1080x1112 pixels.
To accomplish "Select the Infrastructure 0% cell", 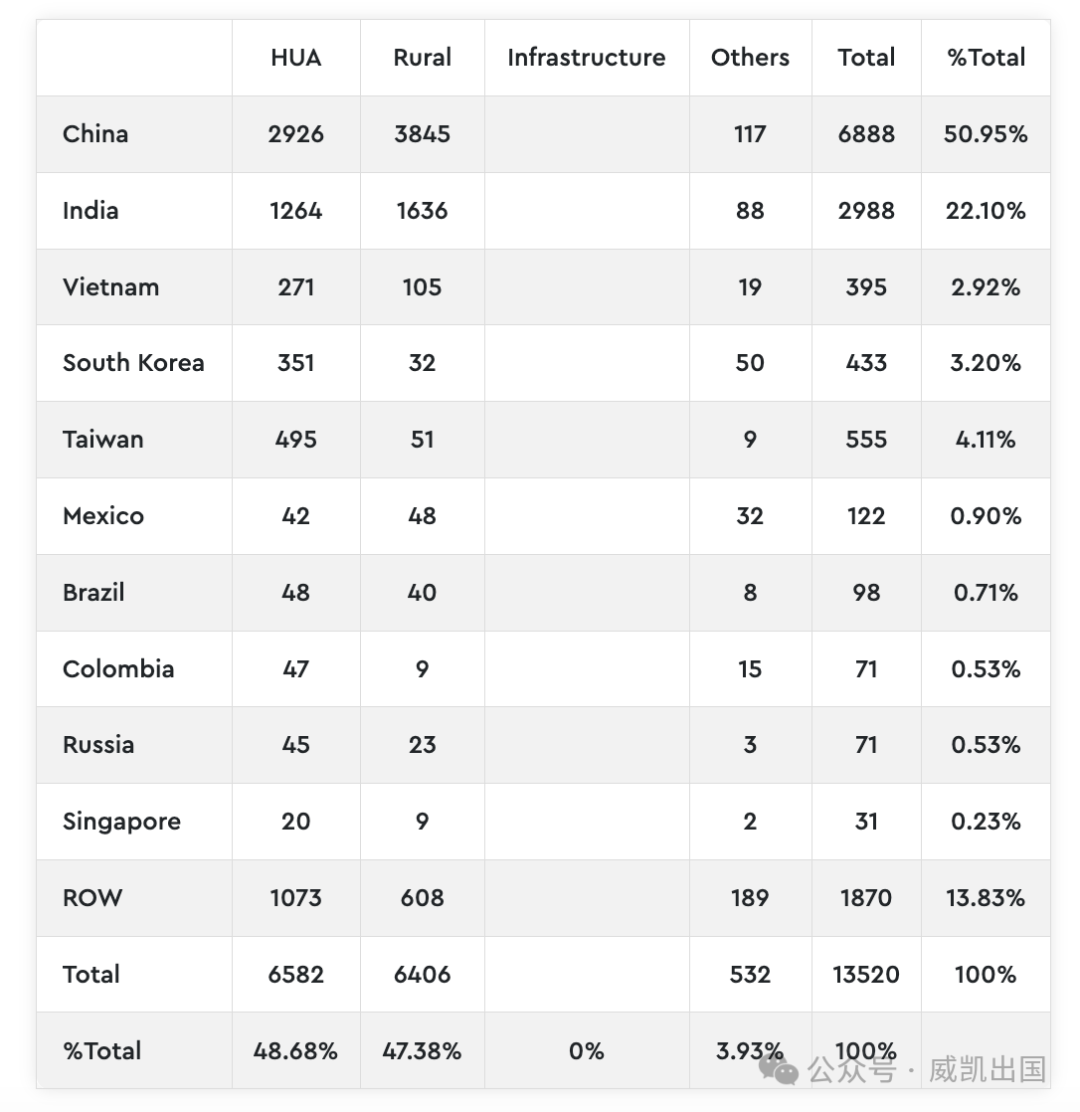I will 586,1051.
